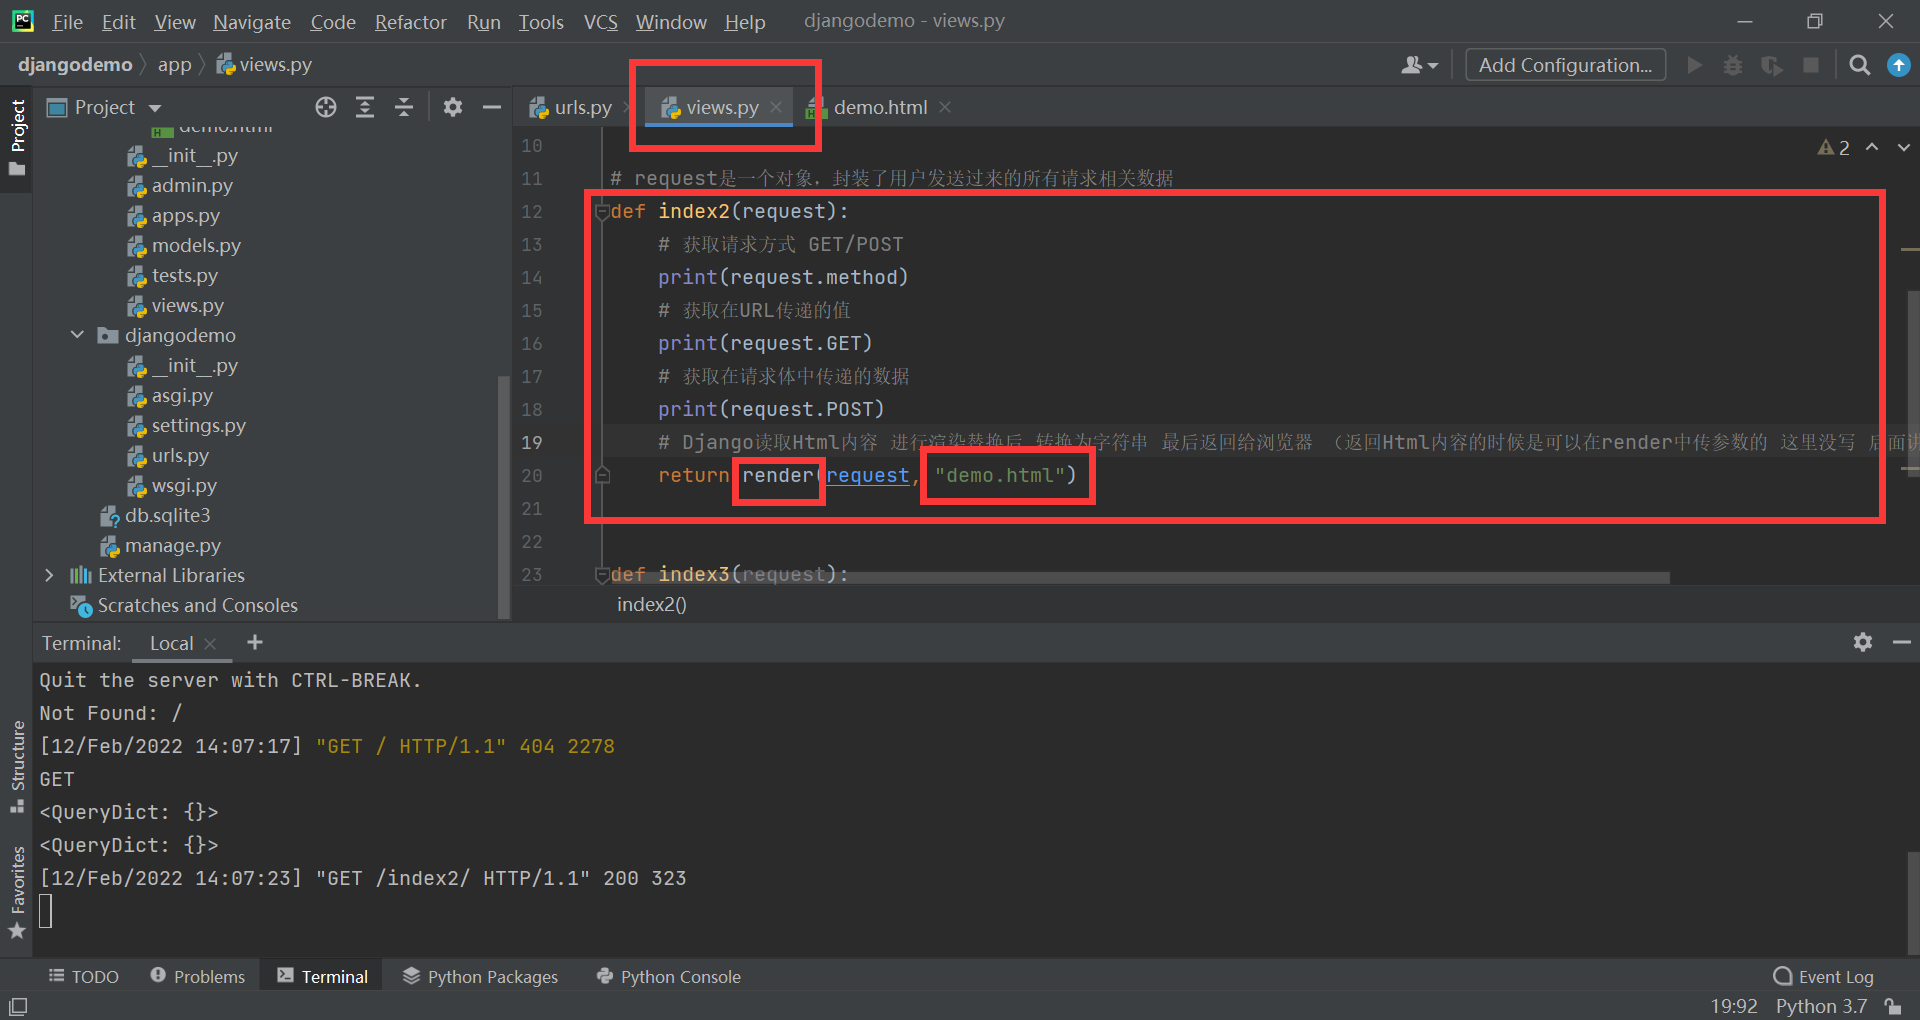Image resolution: width=1920 pixels, height=1020 pixels.
Task: Click Python 3.7 interpreter in status bar
Action: 1821,1006
